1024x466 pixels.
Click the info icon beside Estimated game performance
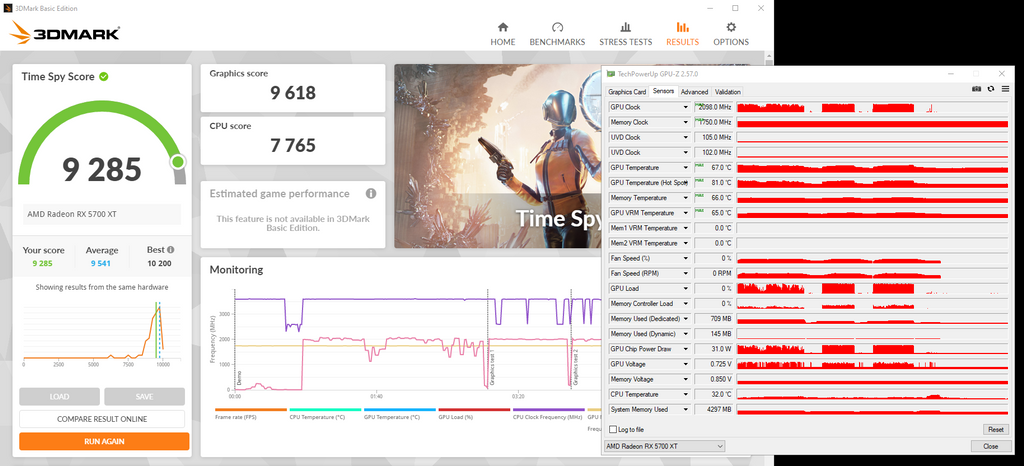pyautogui.click(x=371, y=194)
